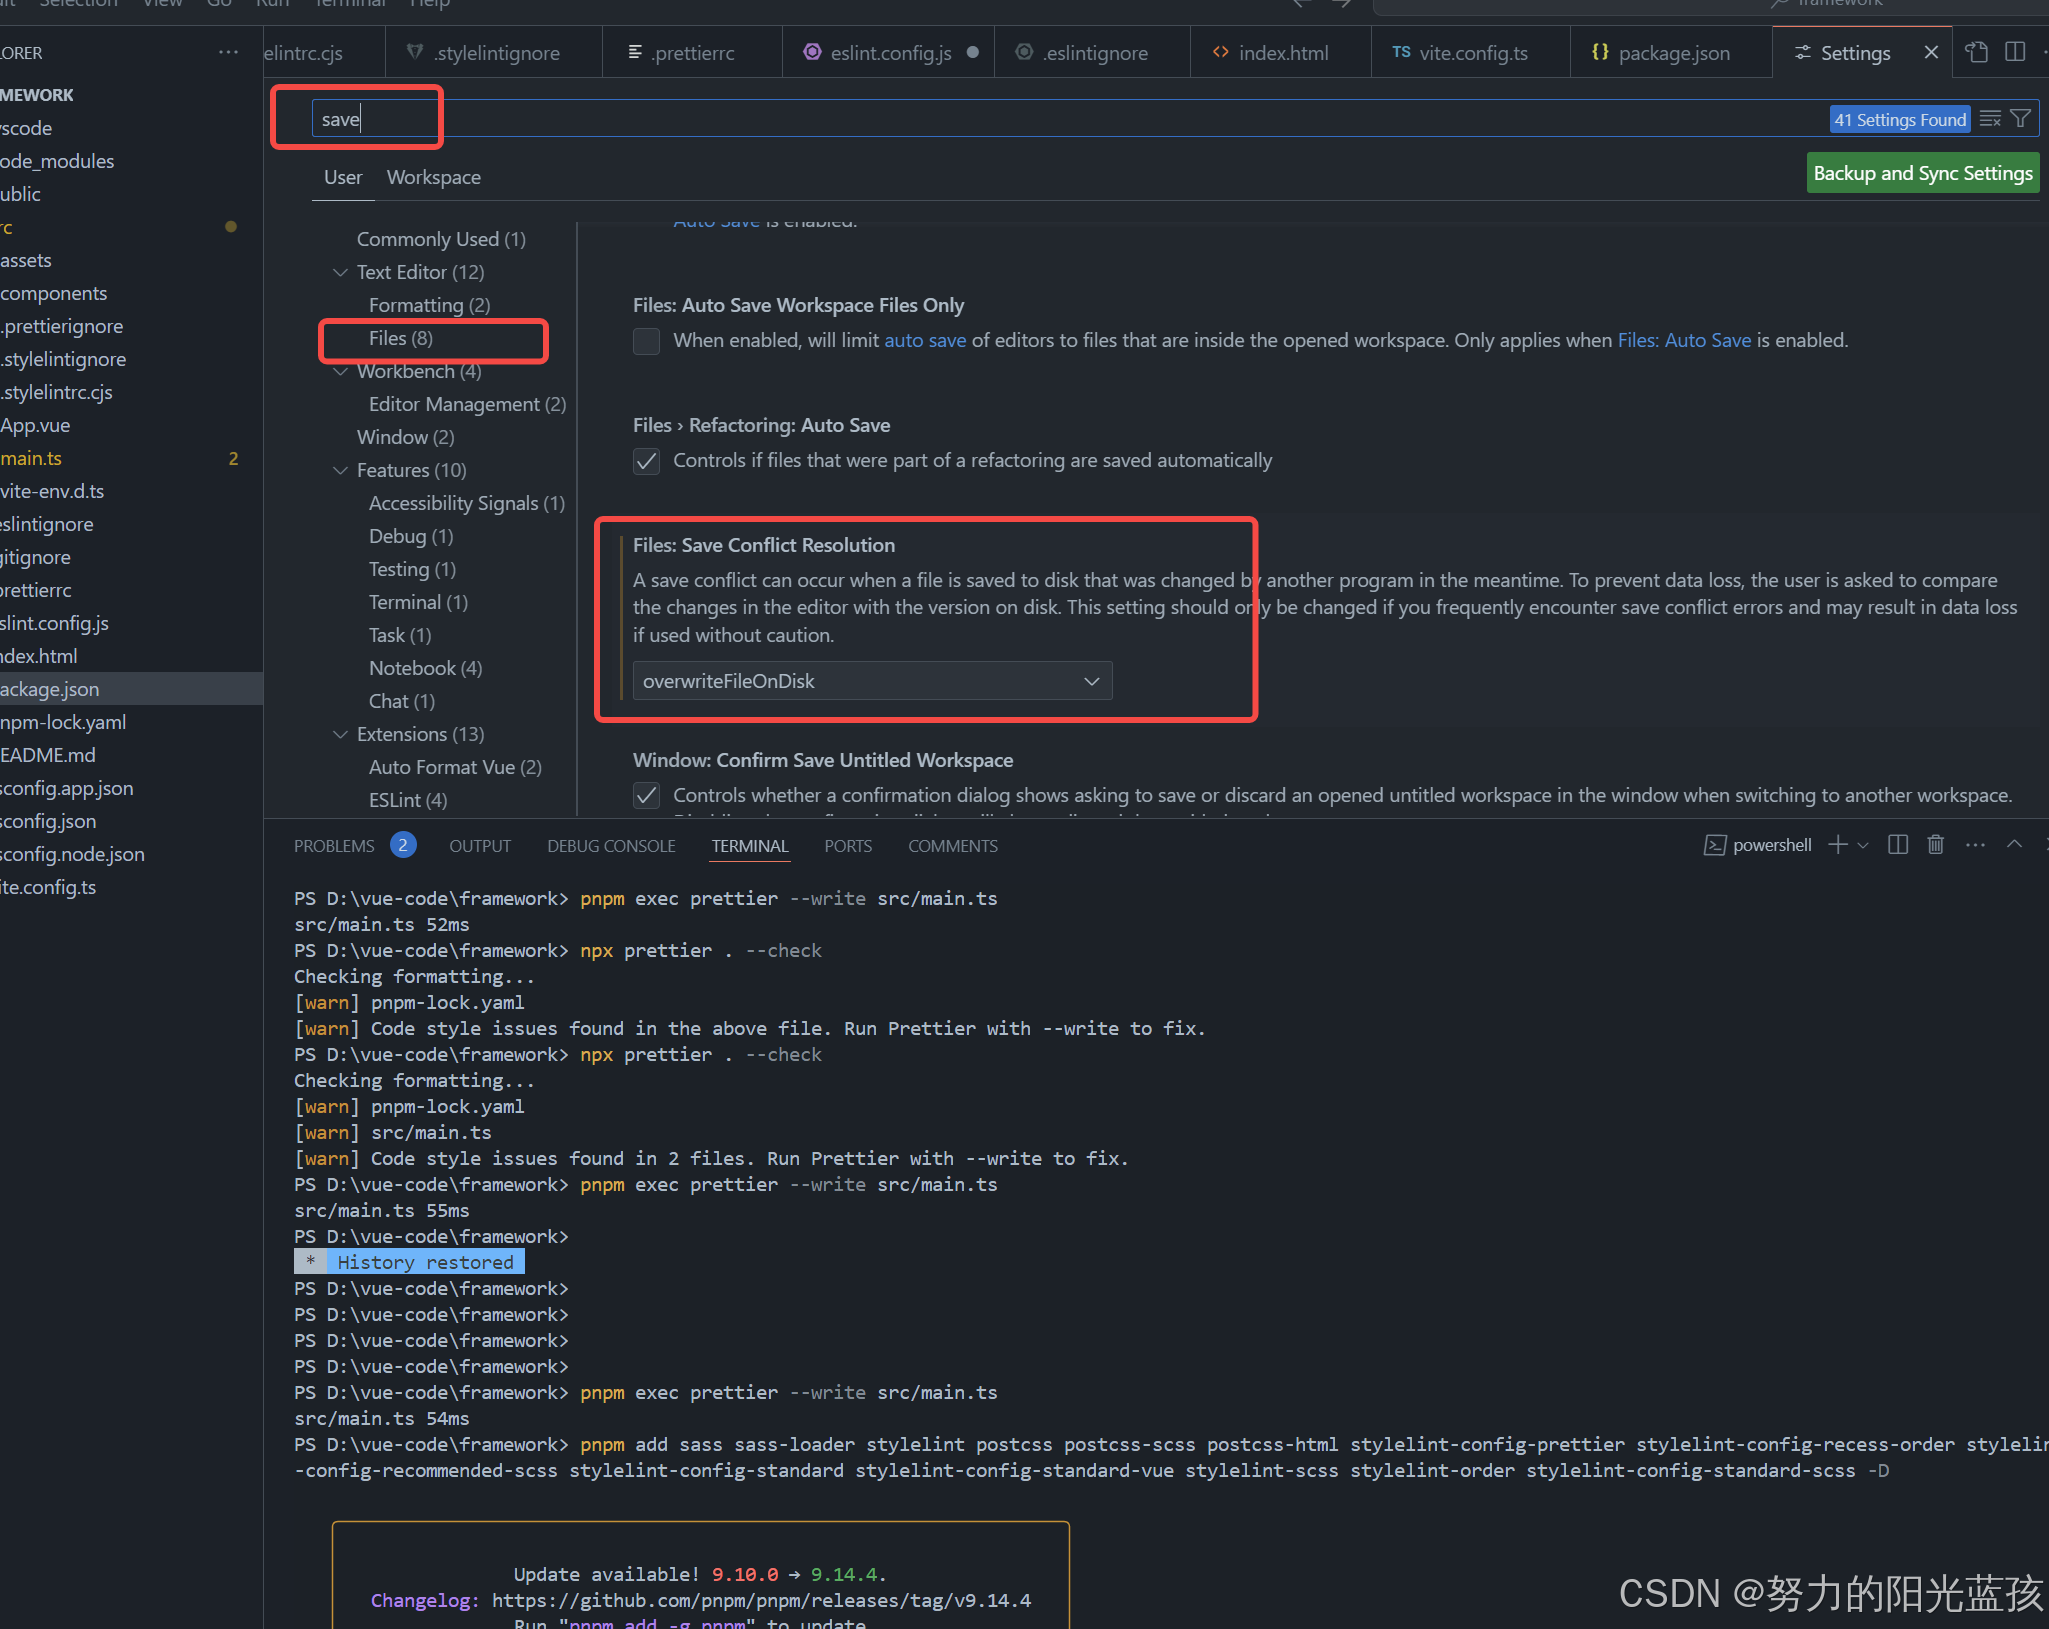
Task: Split the terminal pane icon
Action: point(1897,845)
